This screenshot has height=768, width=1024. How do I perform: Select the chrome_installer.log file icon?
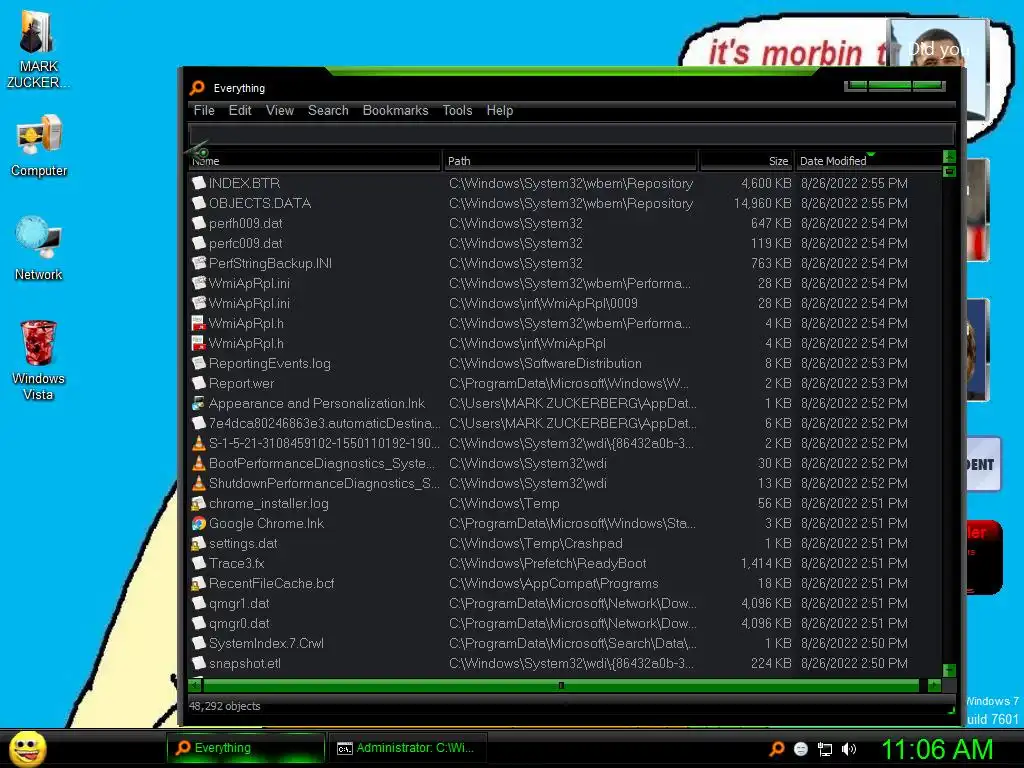coord(199,504)
